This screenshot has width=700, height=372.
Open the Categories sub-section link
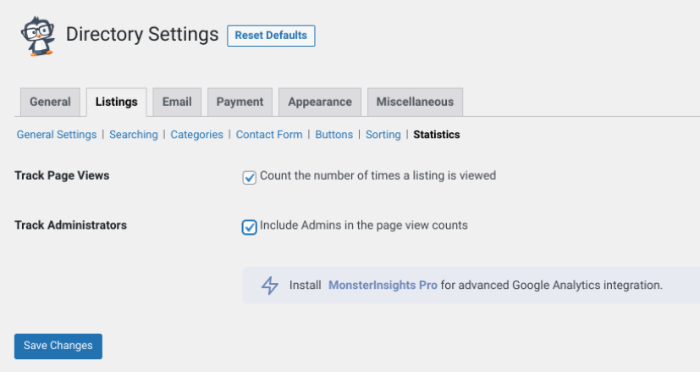(x=197, y=134)
